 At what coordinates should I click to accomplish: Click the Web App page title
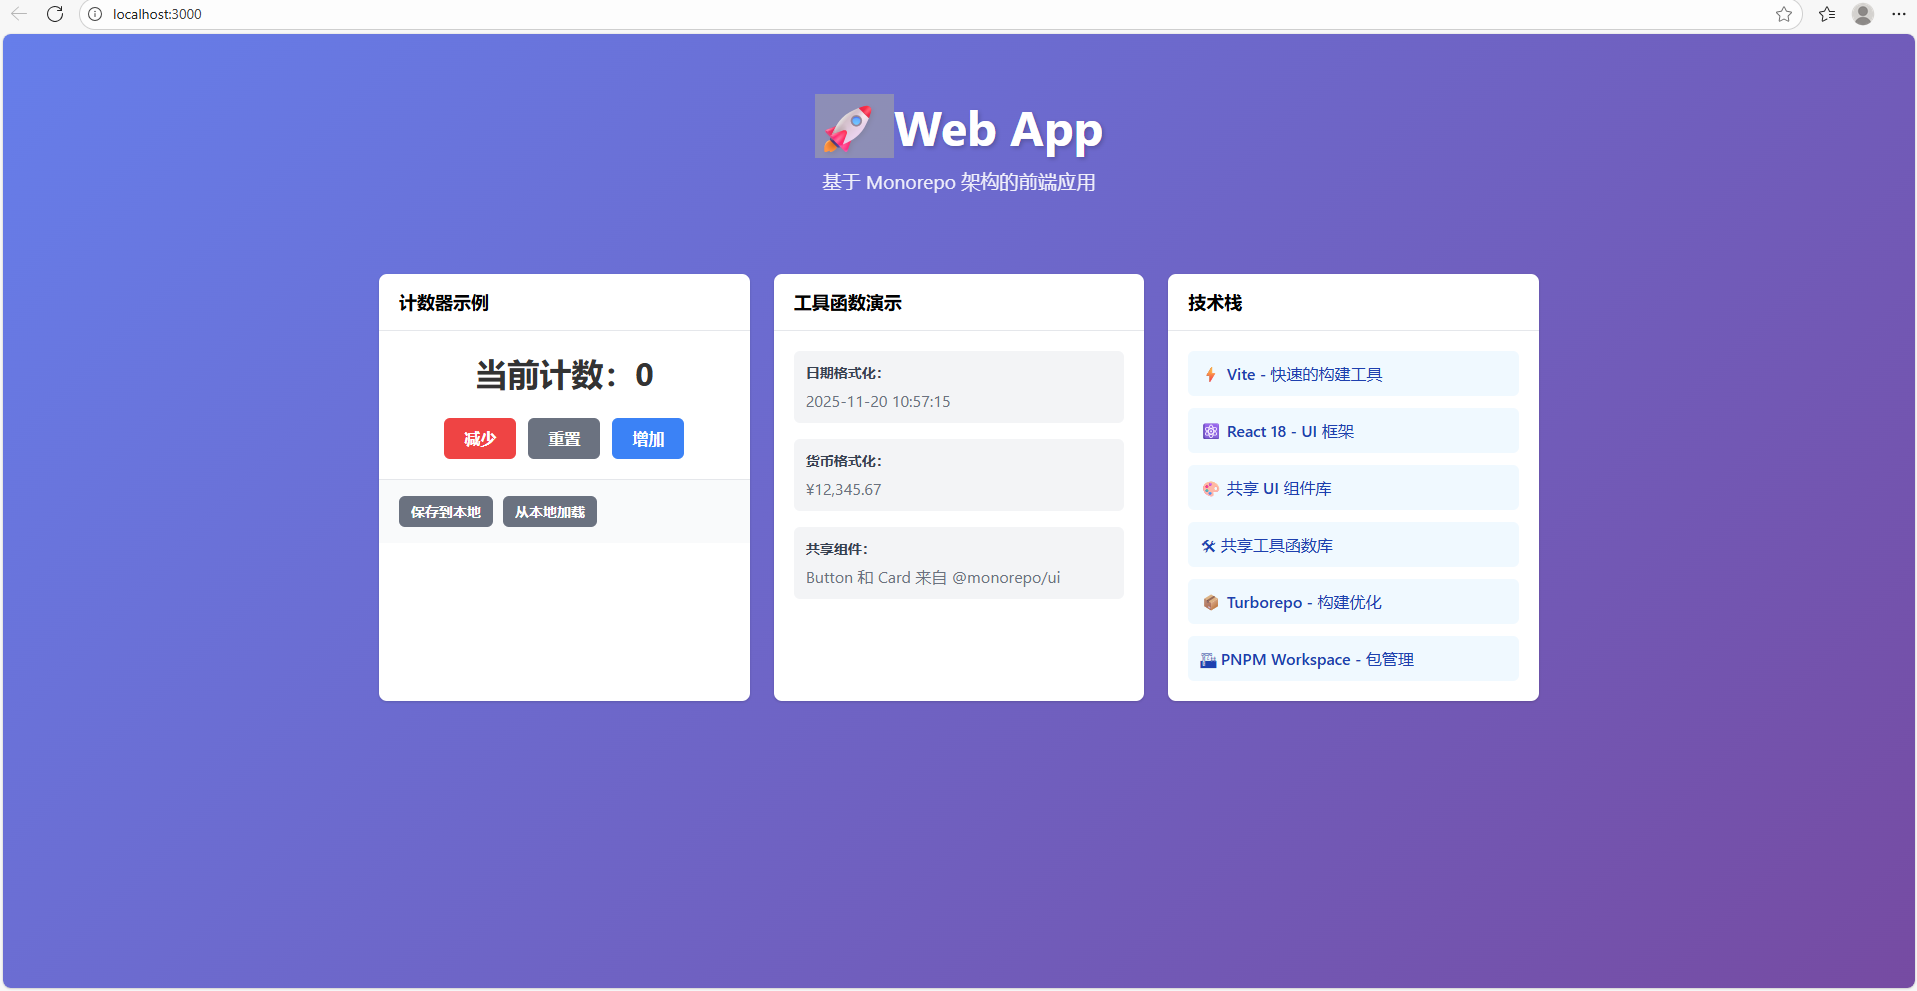999,129
